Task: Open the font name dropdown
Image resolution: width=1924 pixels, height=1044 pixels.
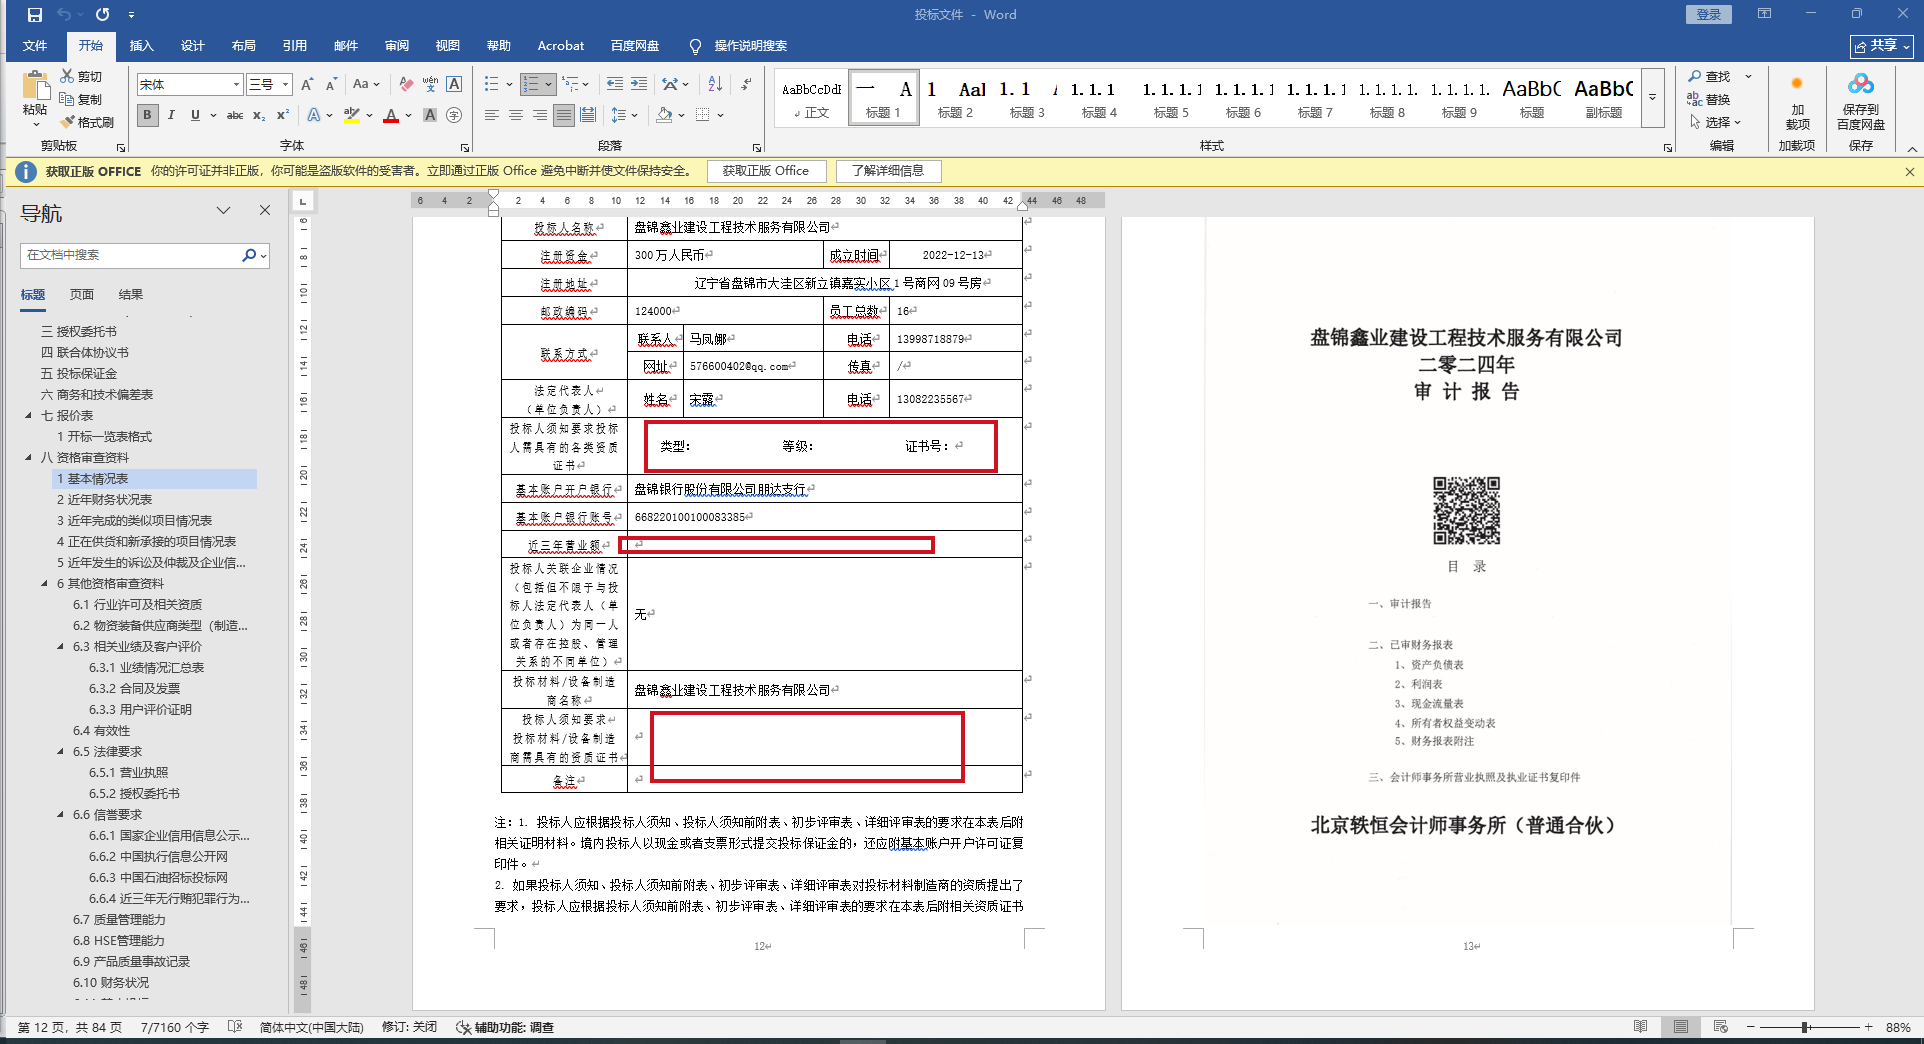Action: click(236, 85)
